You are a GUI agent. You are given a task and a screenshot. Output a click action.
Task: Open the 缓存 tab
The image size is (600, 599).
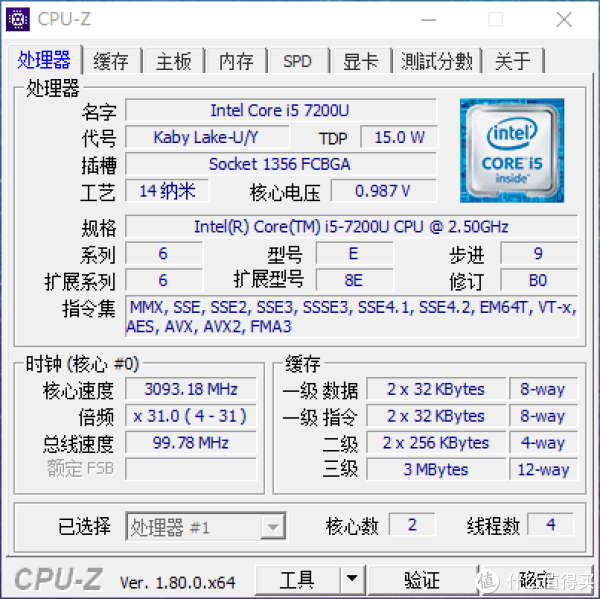tap(111, 61)
